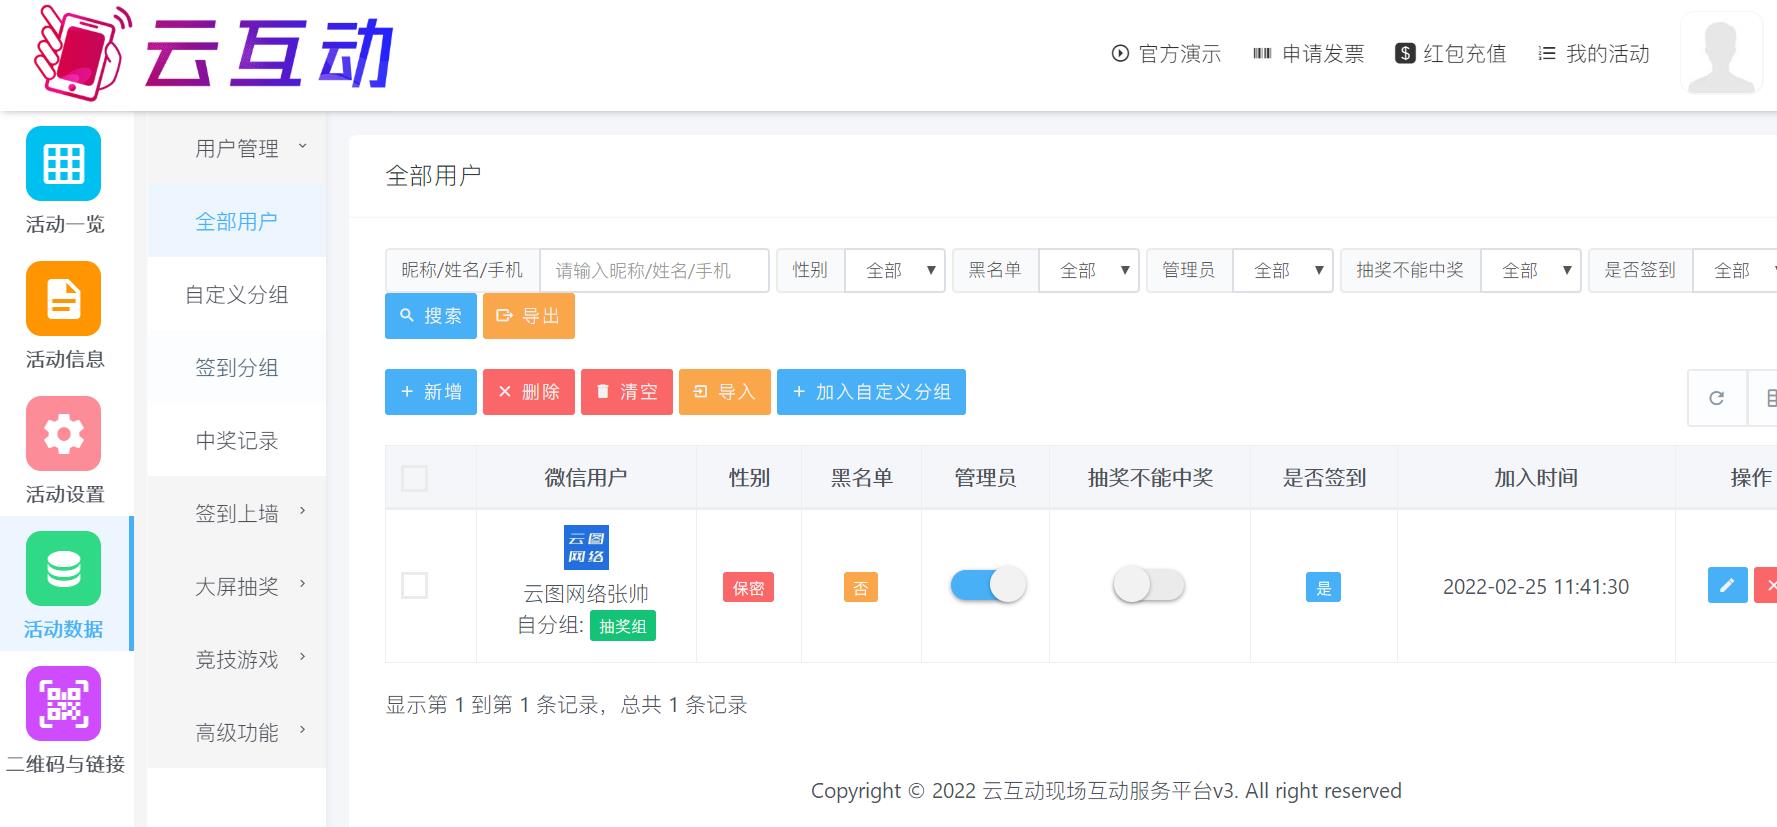This screenshot has width=1777, height=827.
Task: Open the 性别 filter dropdown
Action: 894,271
